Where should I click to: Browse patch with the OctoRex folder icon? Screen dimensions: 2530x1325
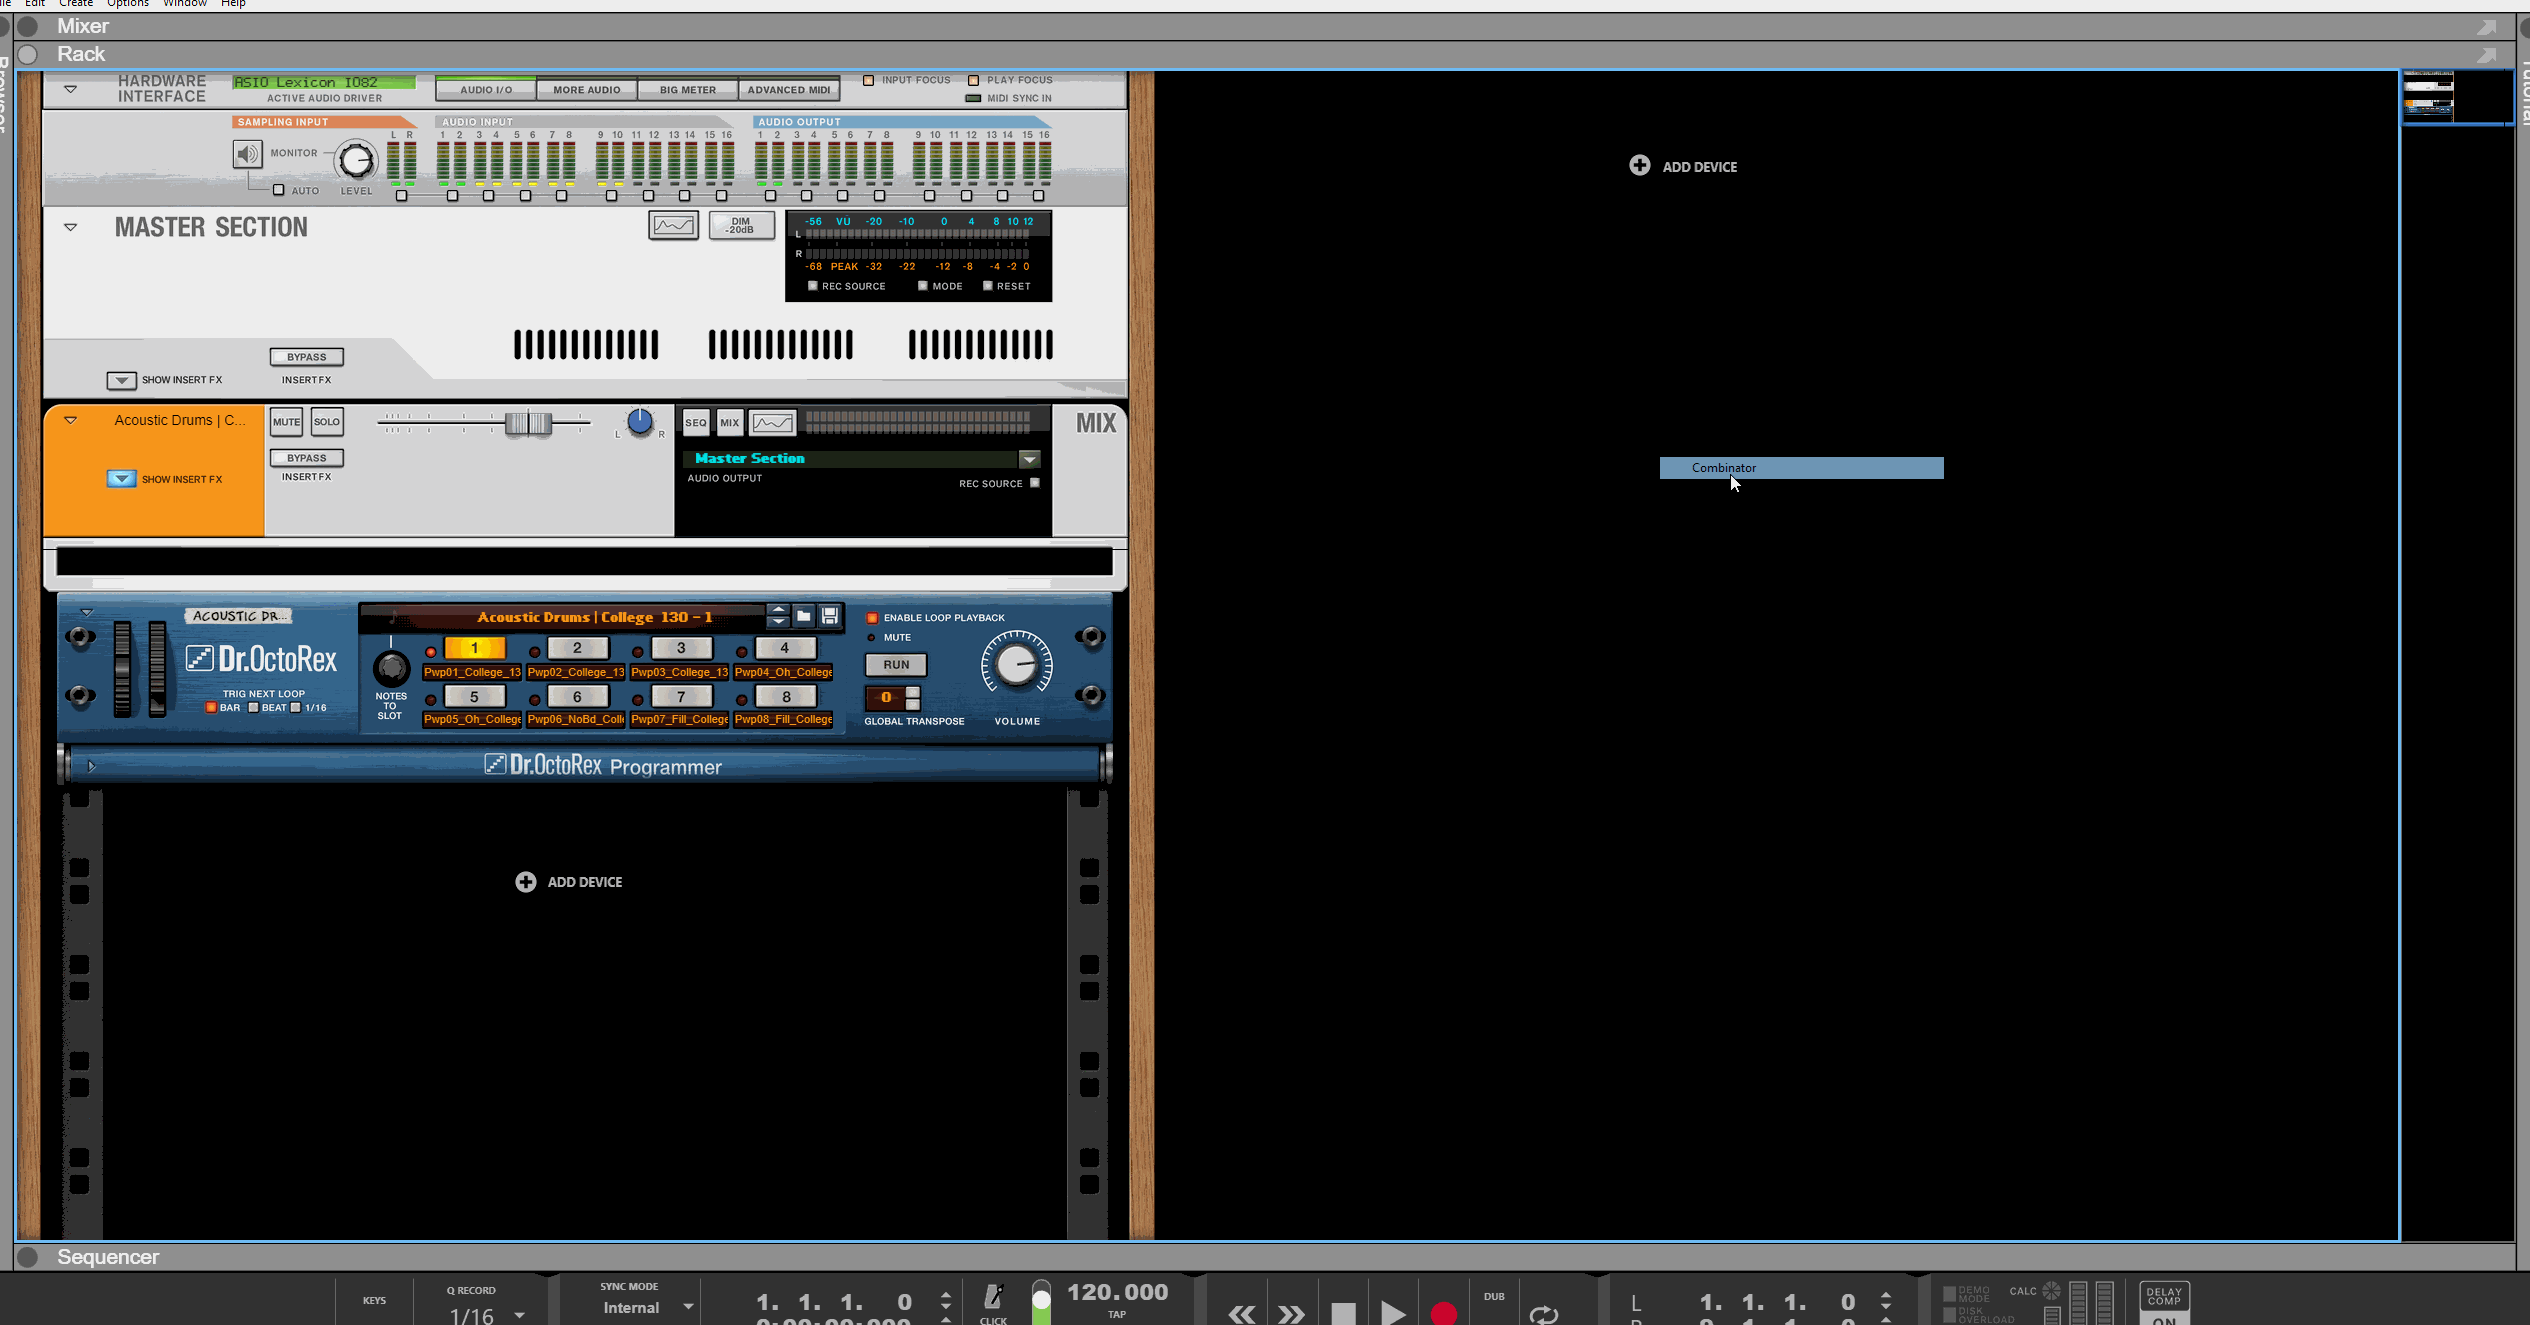(803, 616)
